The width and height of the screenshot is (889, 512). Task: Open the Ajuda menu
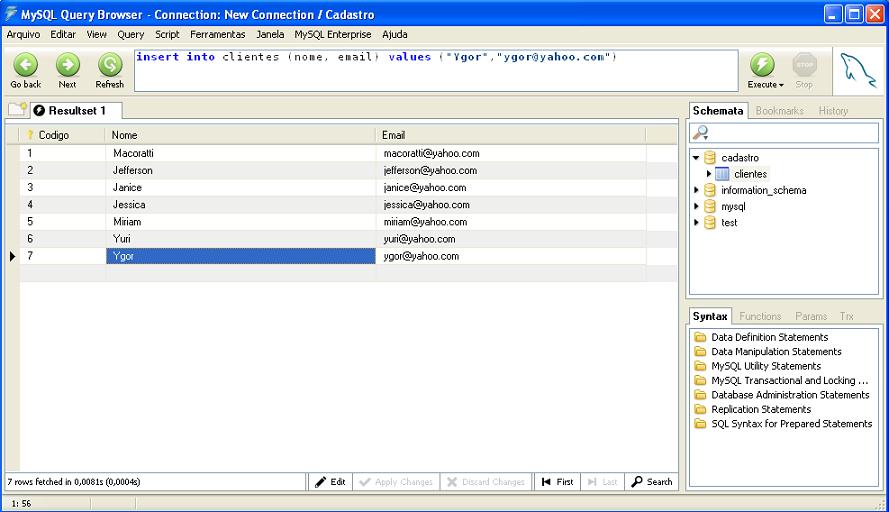pyautogui.click(x=395, y=35)
